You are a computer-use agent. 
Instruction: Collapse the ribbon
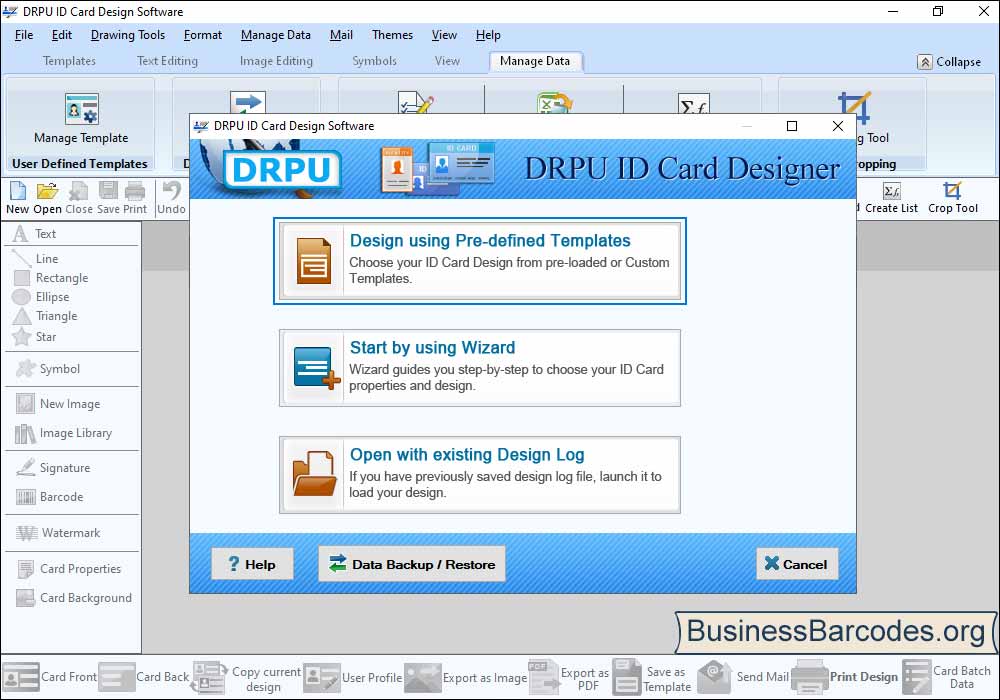949,62
